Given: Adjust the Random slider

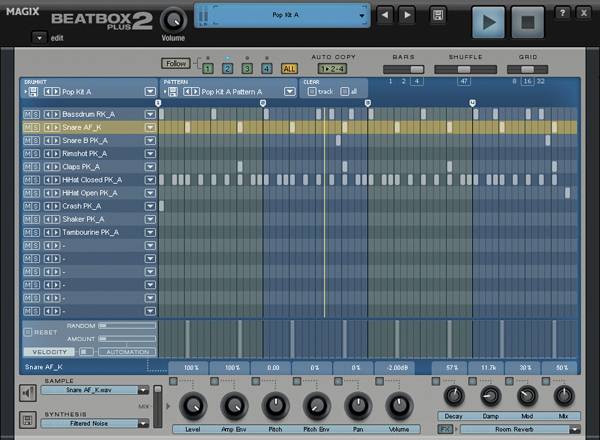Looking at the screenshot, I should pyautogui.click(x=127, y=326).
